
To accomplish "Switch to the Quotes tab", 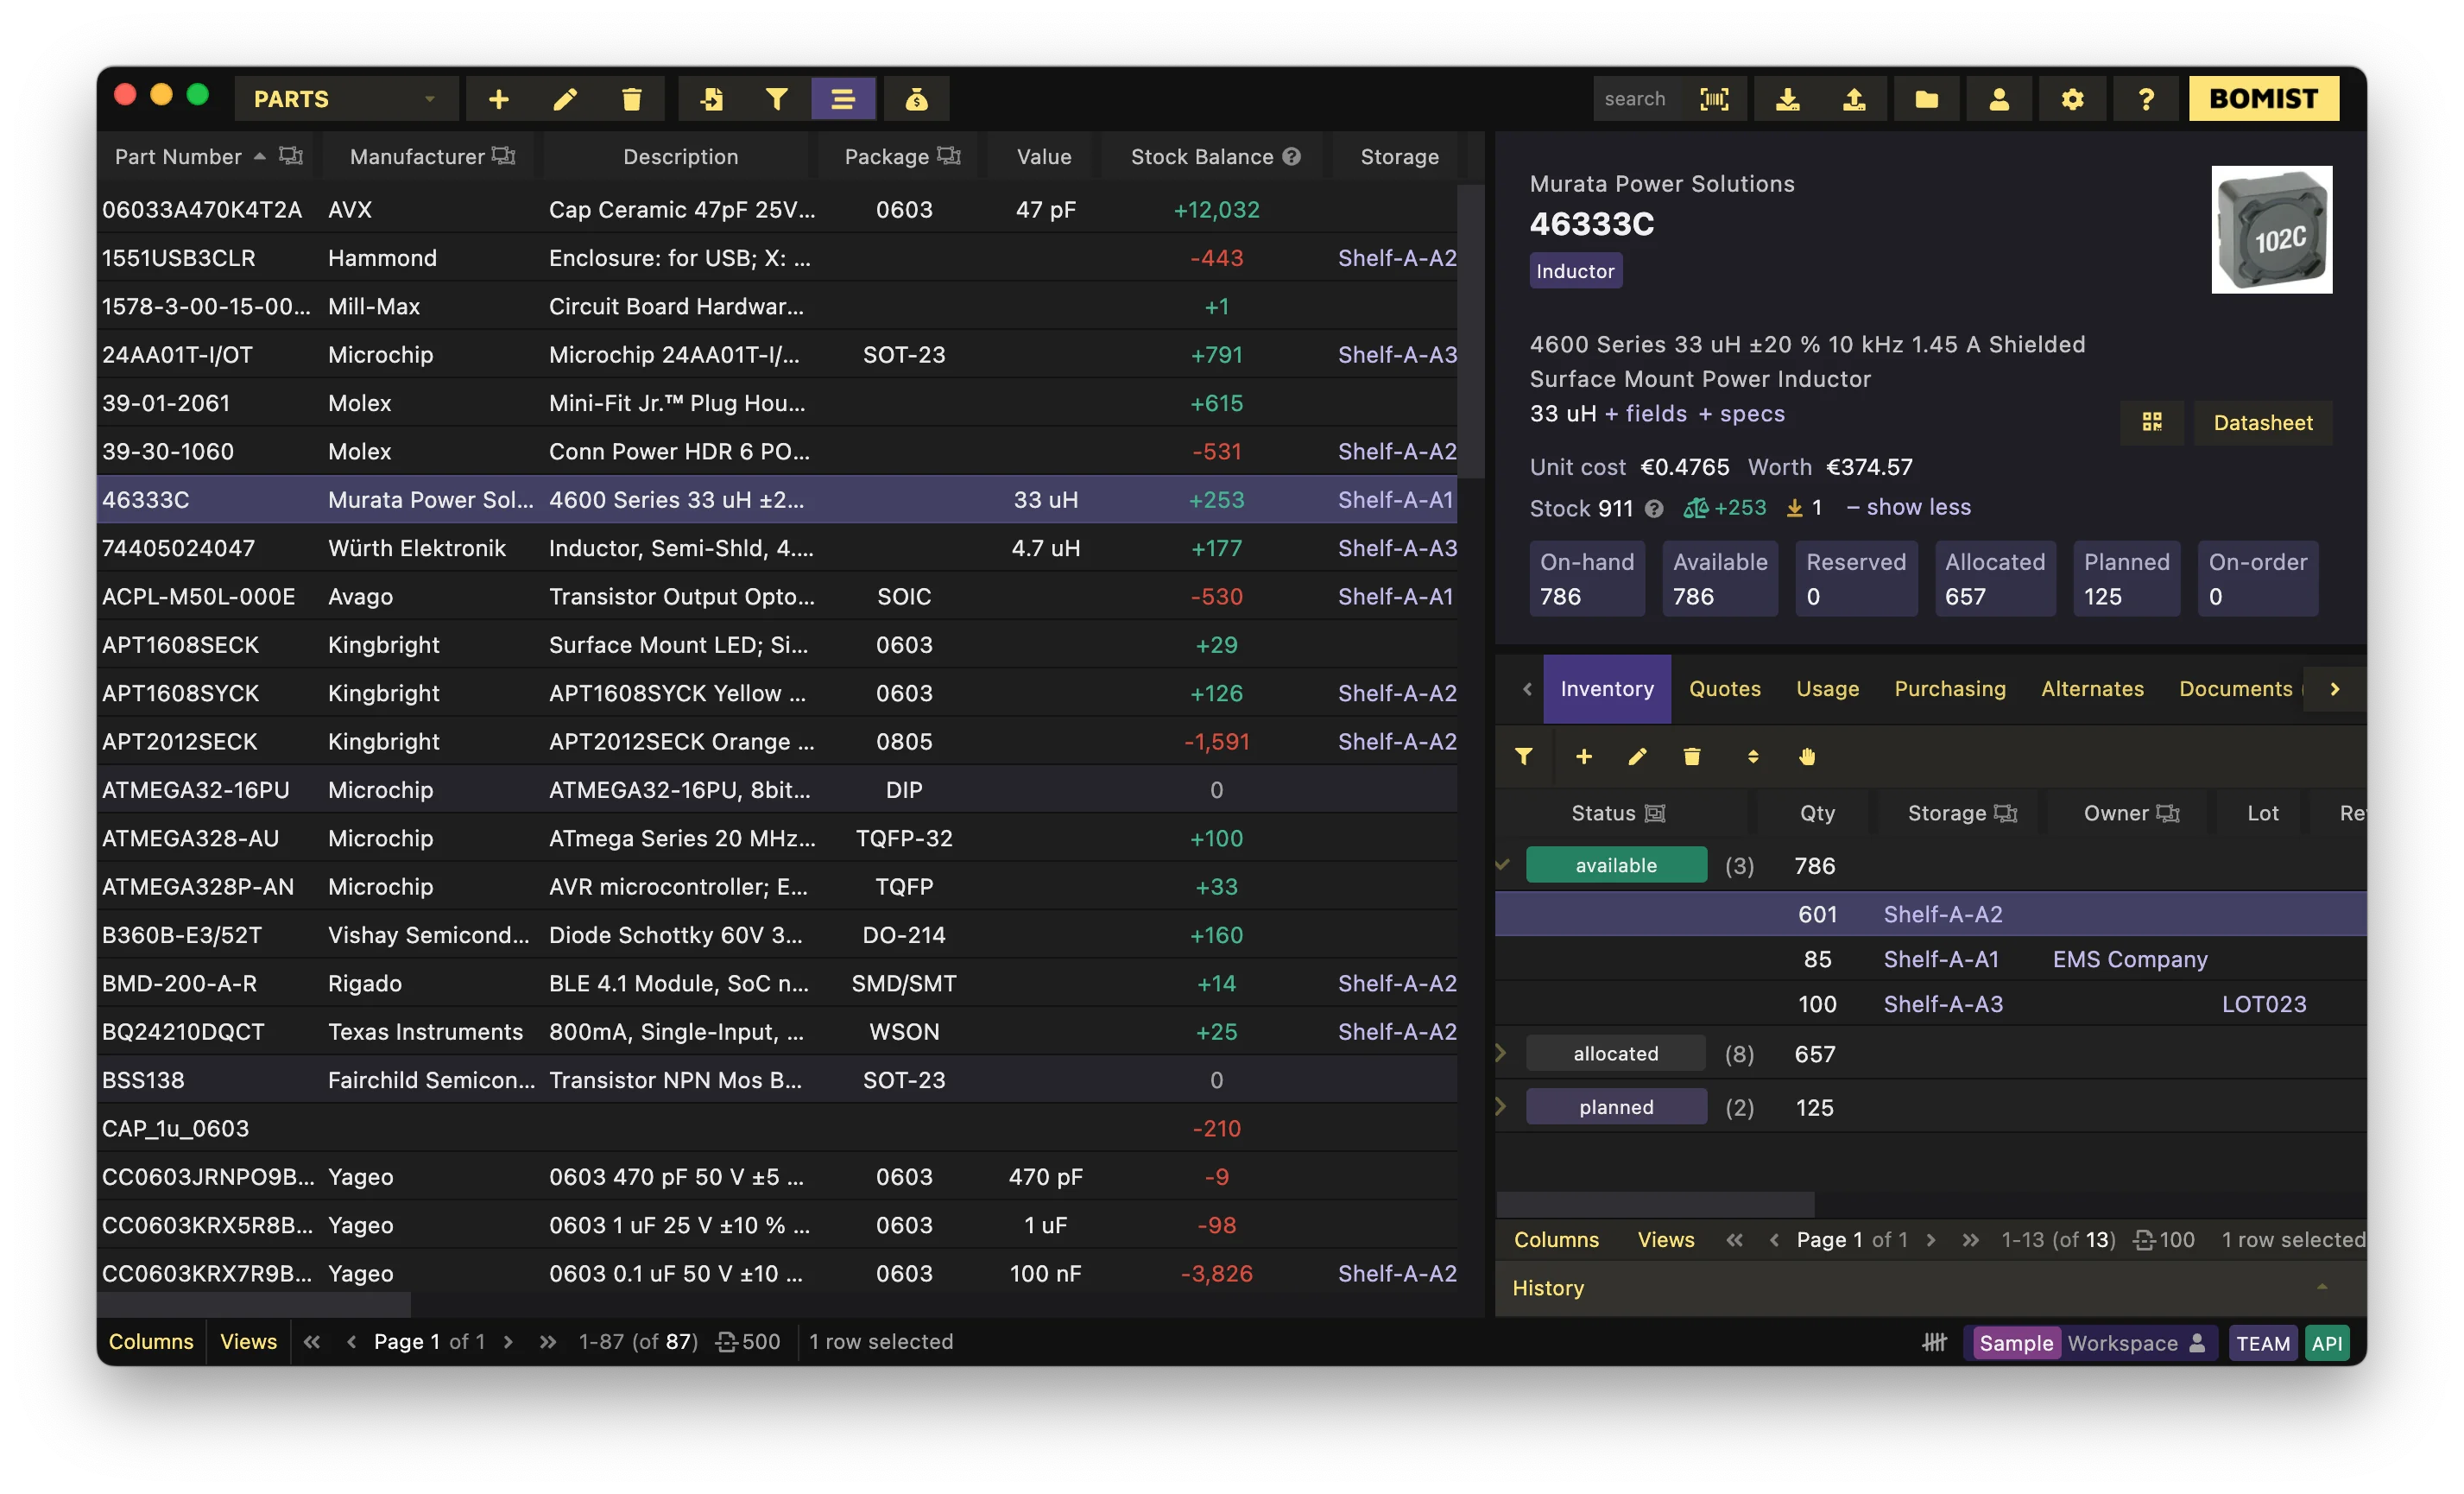I will [1724, 689].
